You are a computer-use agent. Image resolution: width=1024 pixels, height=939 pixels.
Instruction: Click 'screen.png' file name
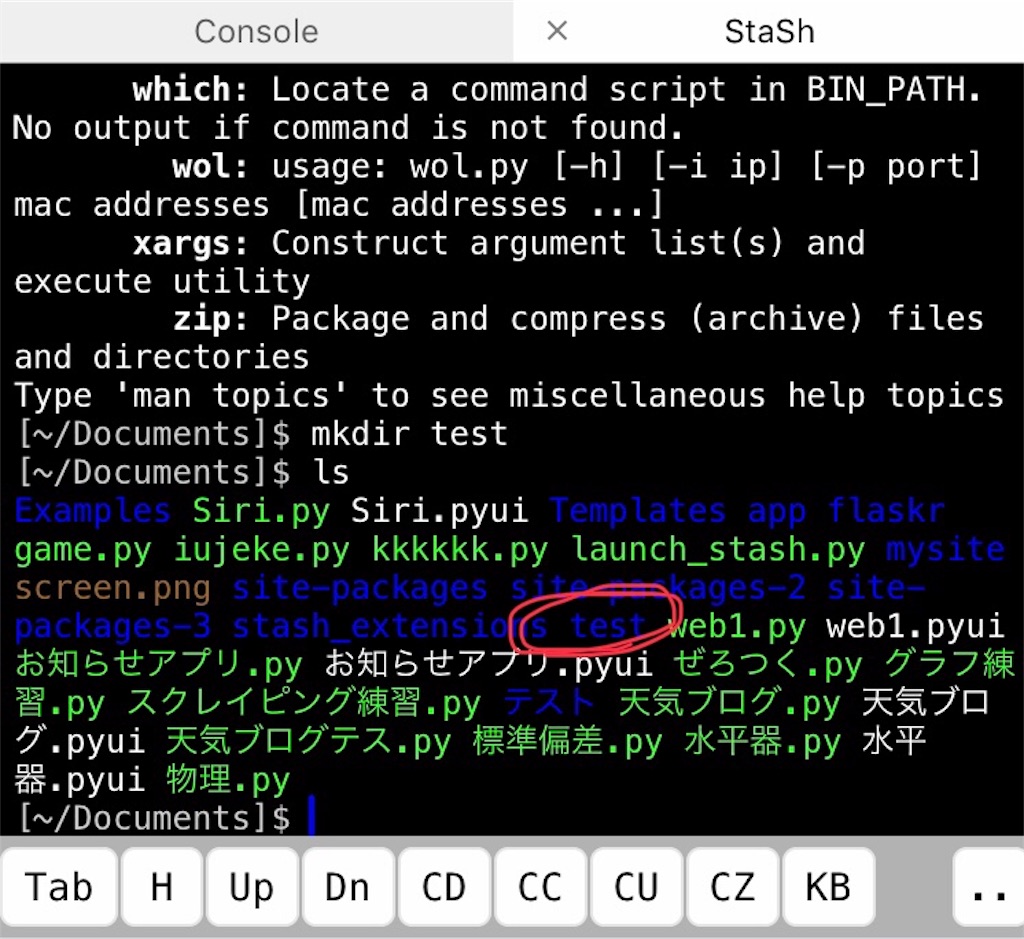pyautogui.click(x=112, y=588)
